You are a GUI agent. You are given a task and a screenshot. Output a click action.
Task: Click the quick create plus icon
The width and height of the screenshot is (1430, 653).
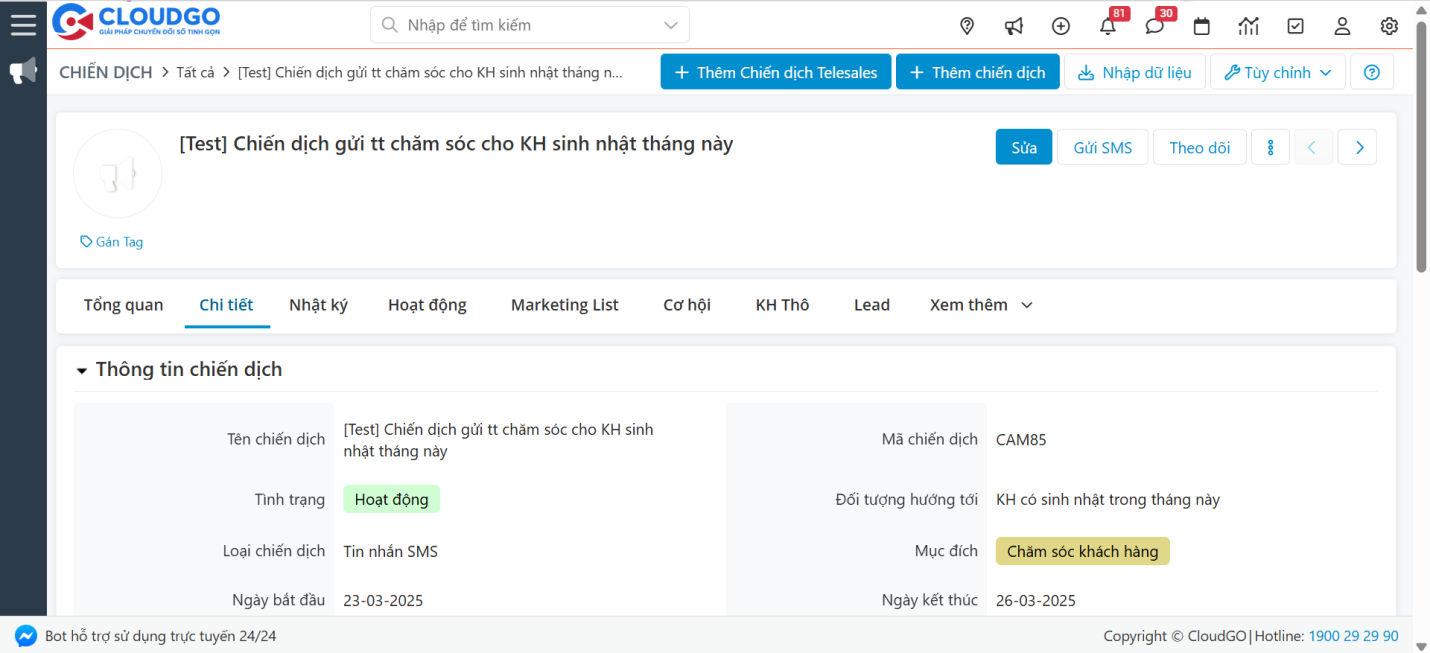click(x=1061, y=26)
